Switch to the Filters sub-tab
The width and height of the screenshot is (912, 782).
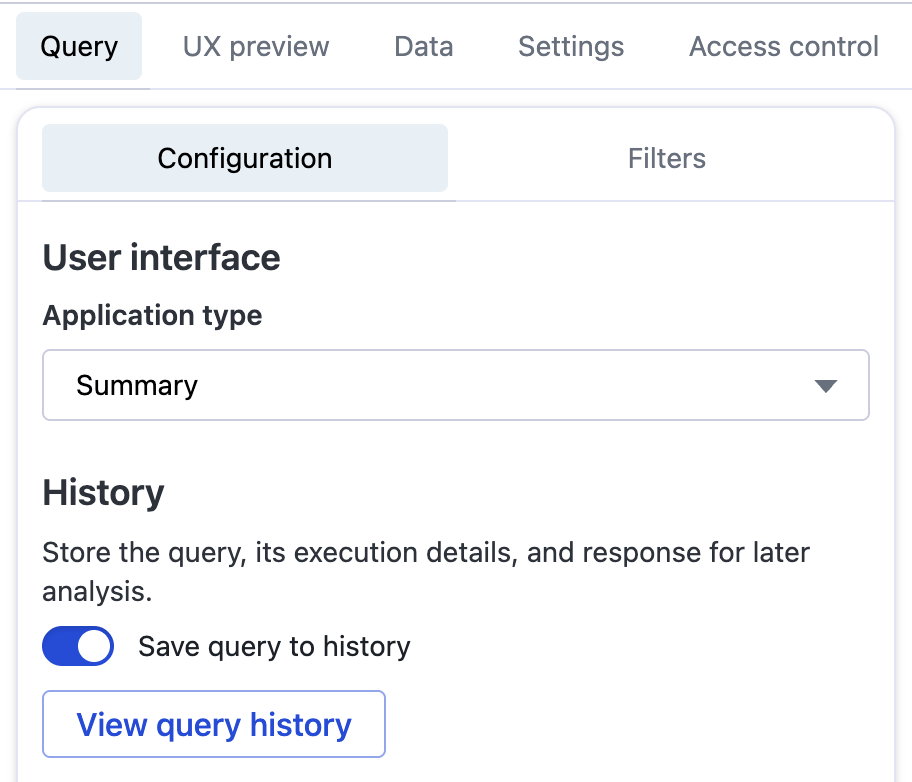pyautogui.click(x=667, y=158)
